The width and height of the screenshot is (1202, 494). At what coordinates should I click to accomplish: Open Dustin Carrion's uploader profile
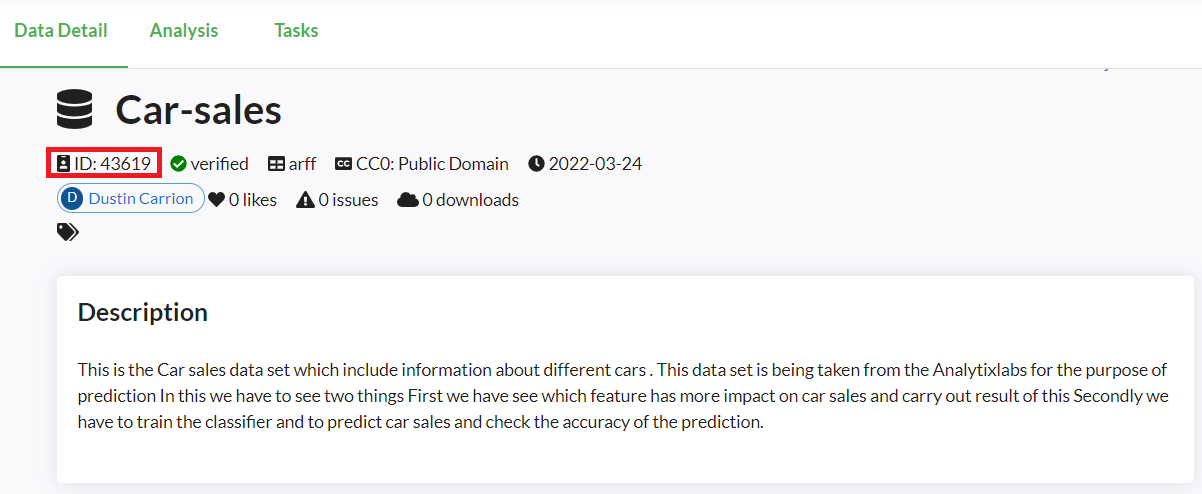(x=140, y=199)
